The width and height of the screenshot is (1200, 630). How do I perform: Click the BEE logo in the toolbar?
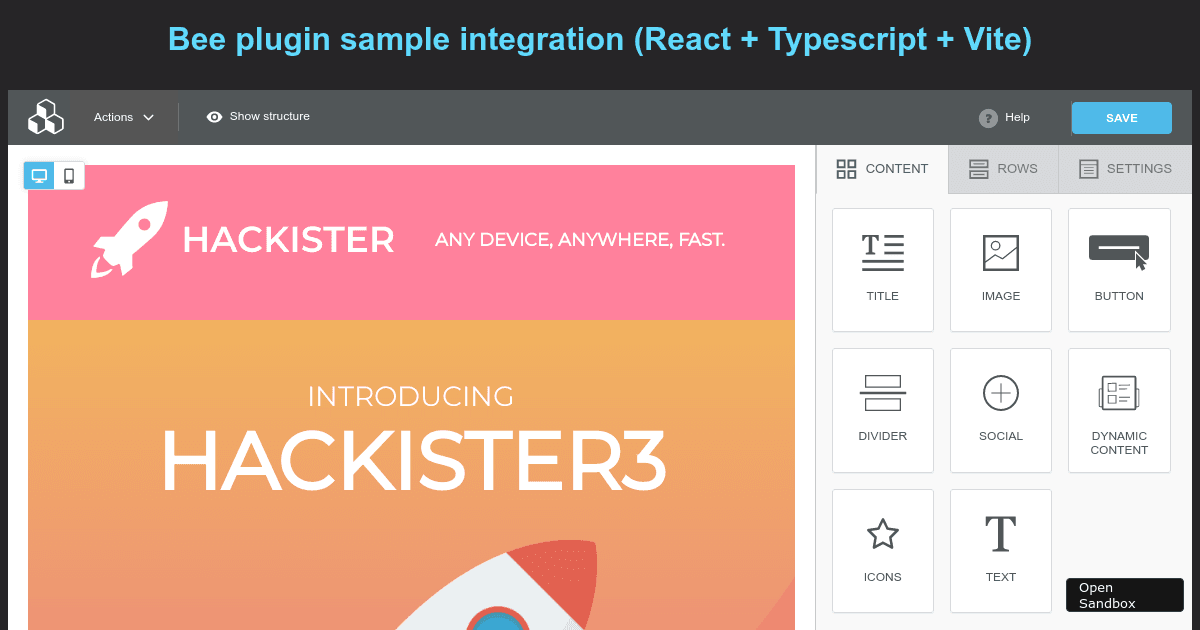tap(46, 117)
